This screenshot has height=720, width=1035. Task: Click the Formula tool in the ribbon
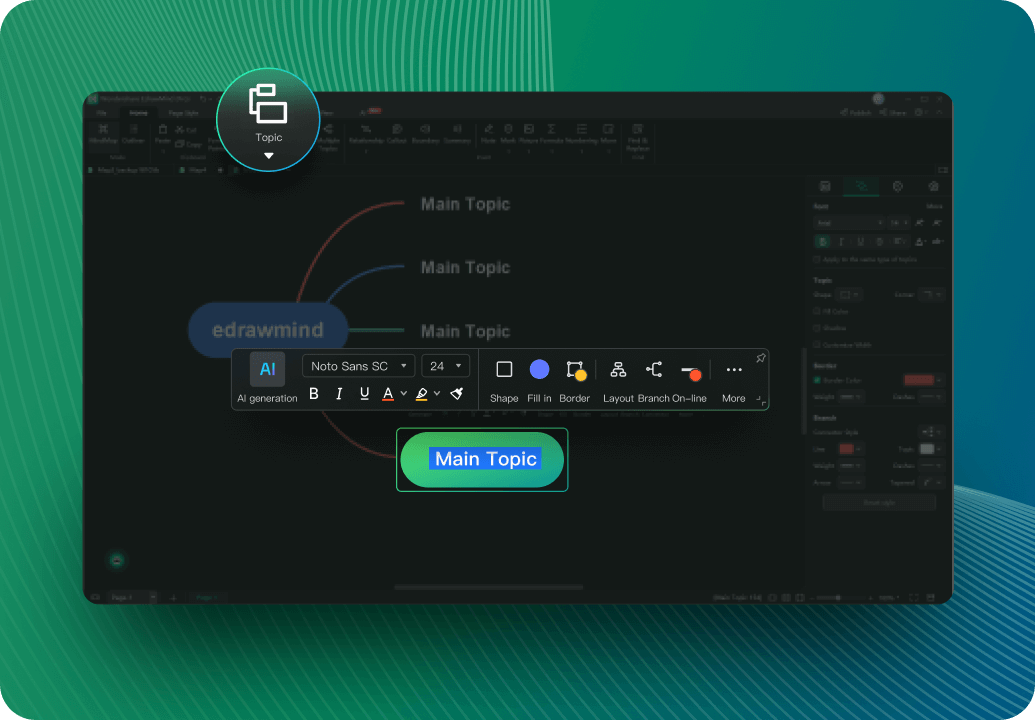[551, 134]
